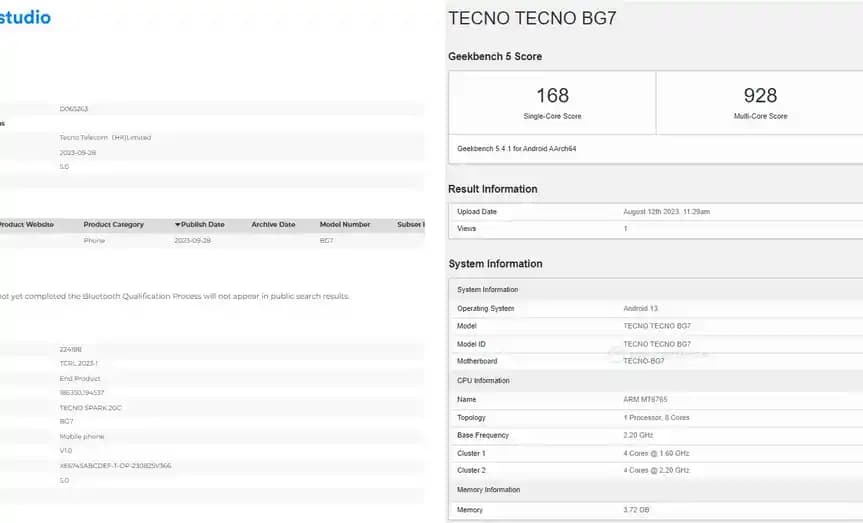Click the 2023-09-28 cell under Publish Date

pyautogui.click(x=193, y=241)
